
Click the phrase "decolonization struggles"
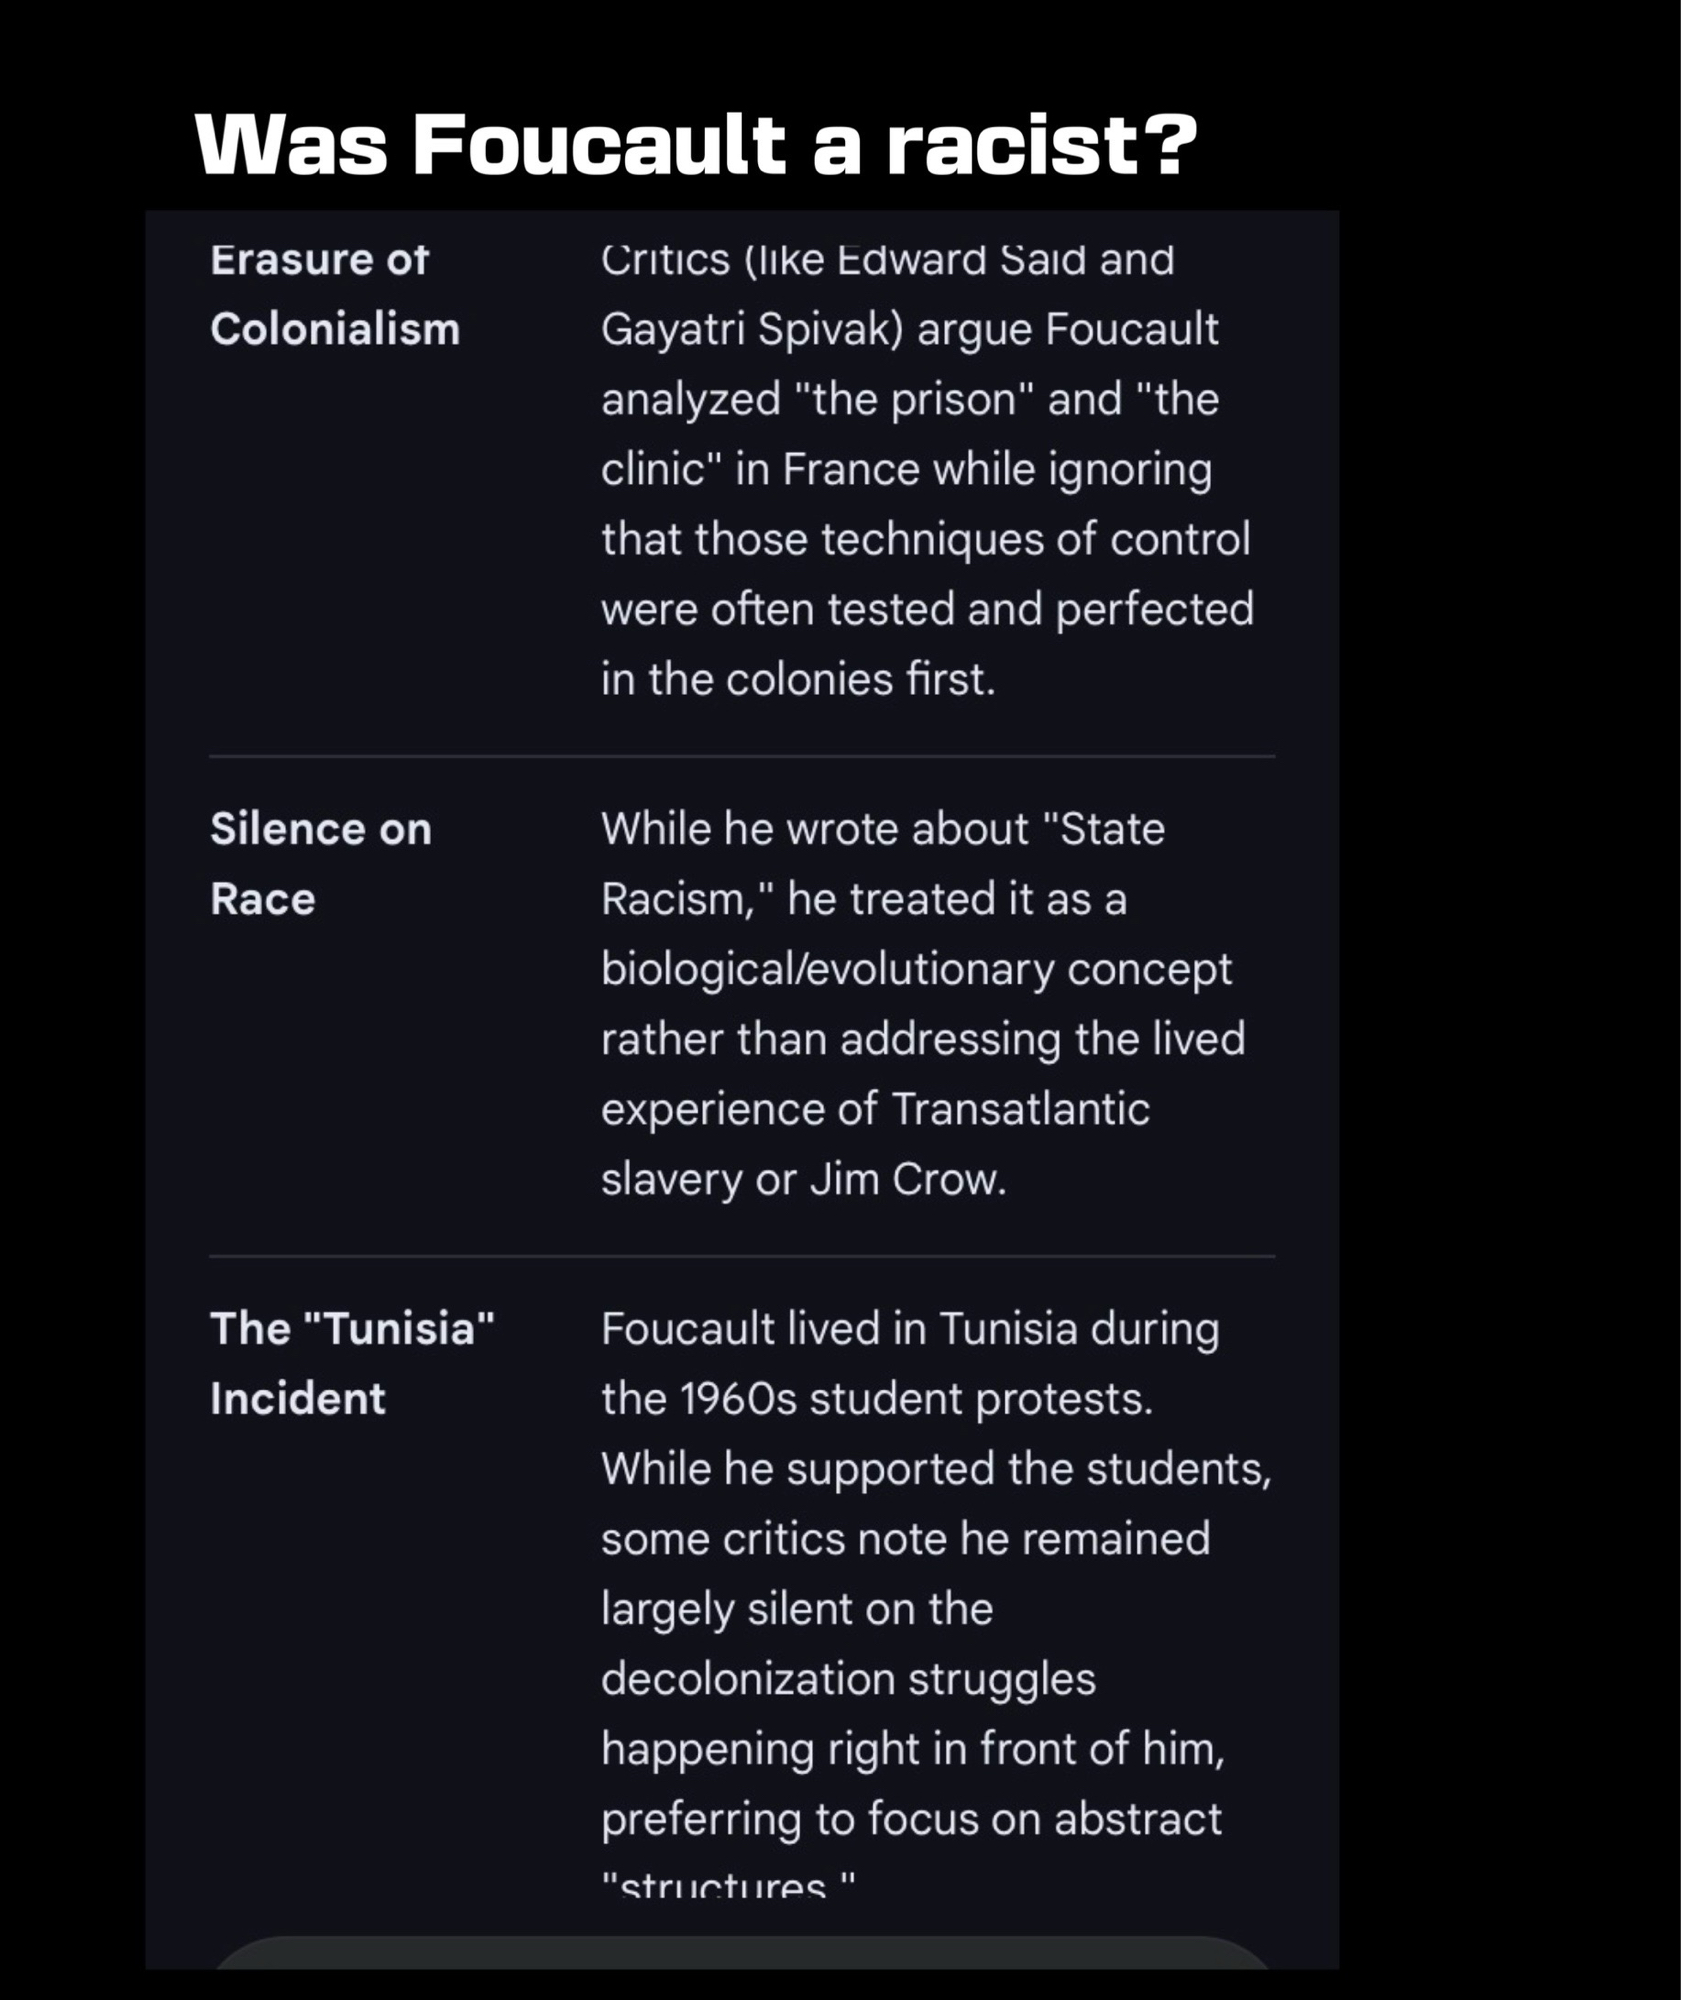coord(848,1679)
